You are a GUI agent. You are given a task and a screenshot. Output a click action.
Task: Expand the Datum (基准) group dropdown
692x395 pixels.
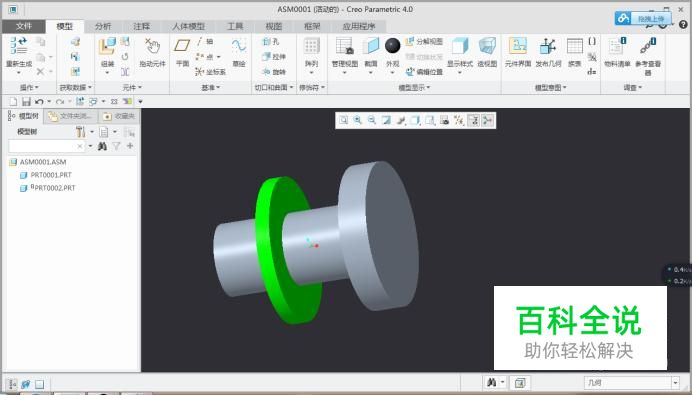211,88
